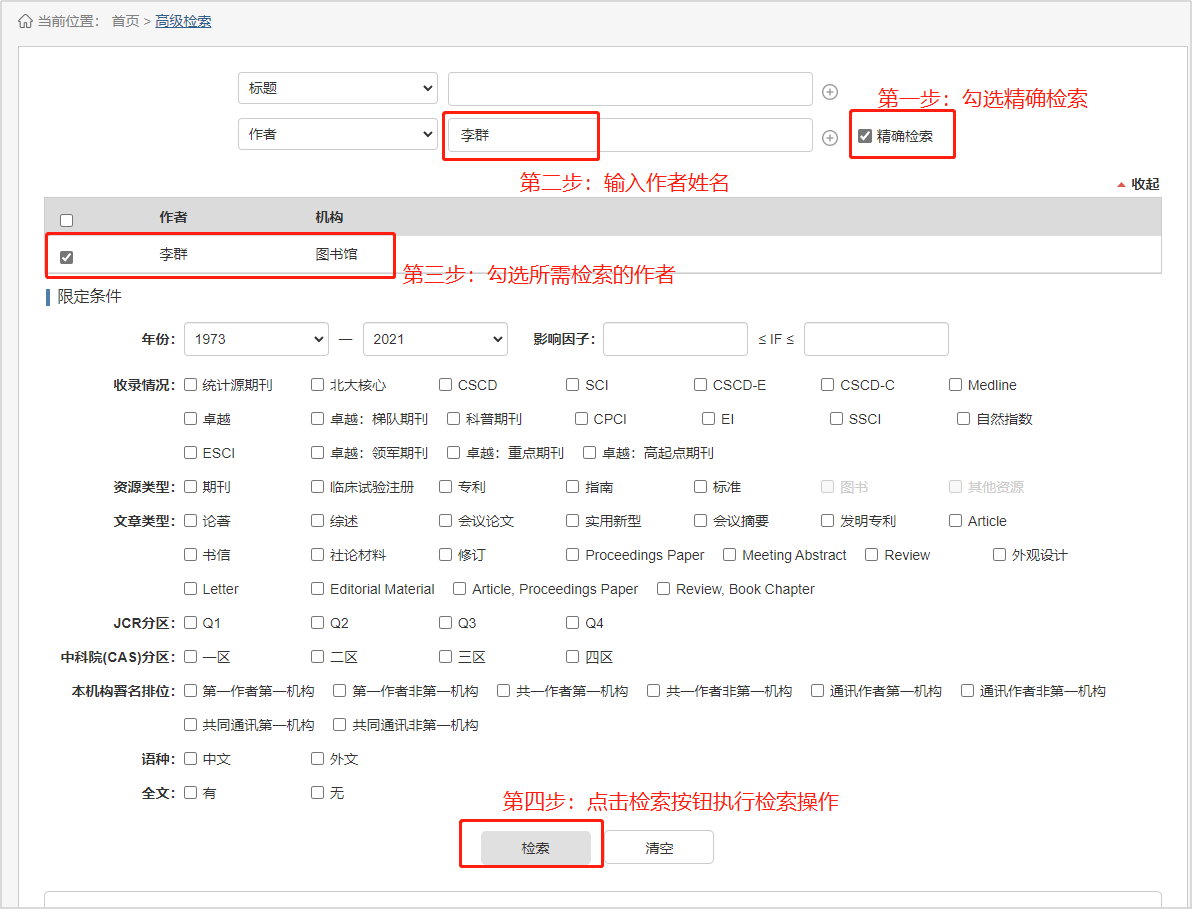
Task: Open the start year 1973 dropdown
Action: pos(256,339)
